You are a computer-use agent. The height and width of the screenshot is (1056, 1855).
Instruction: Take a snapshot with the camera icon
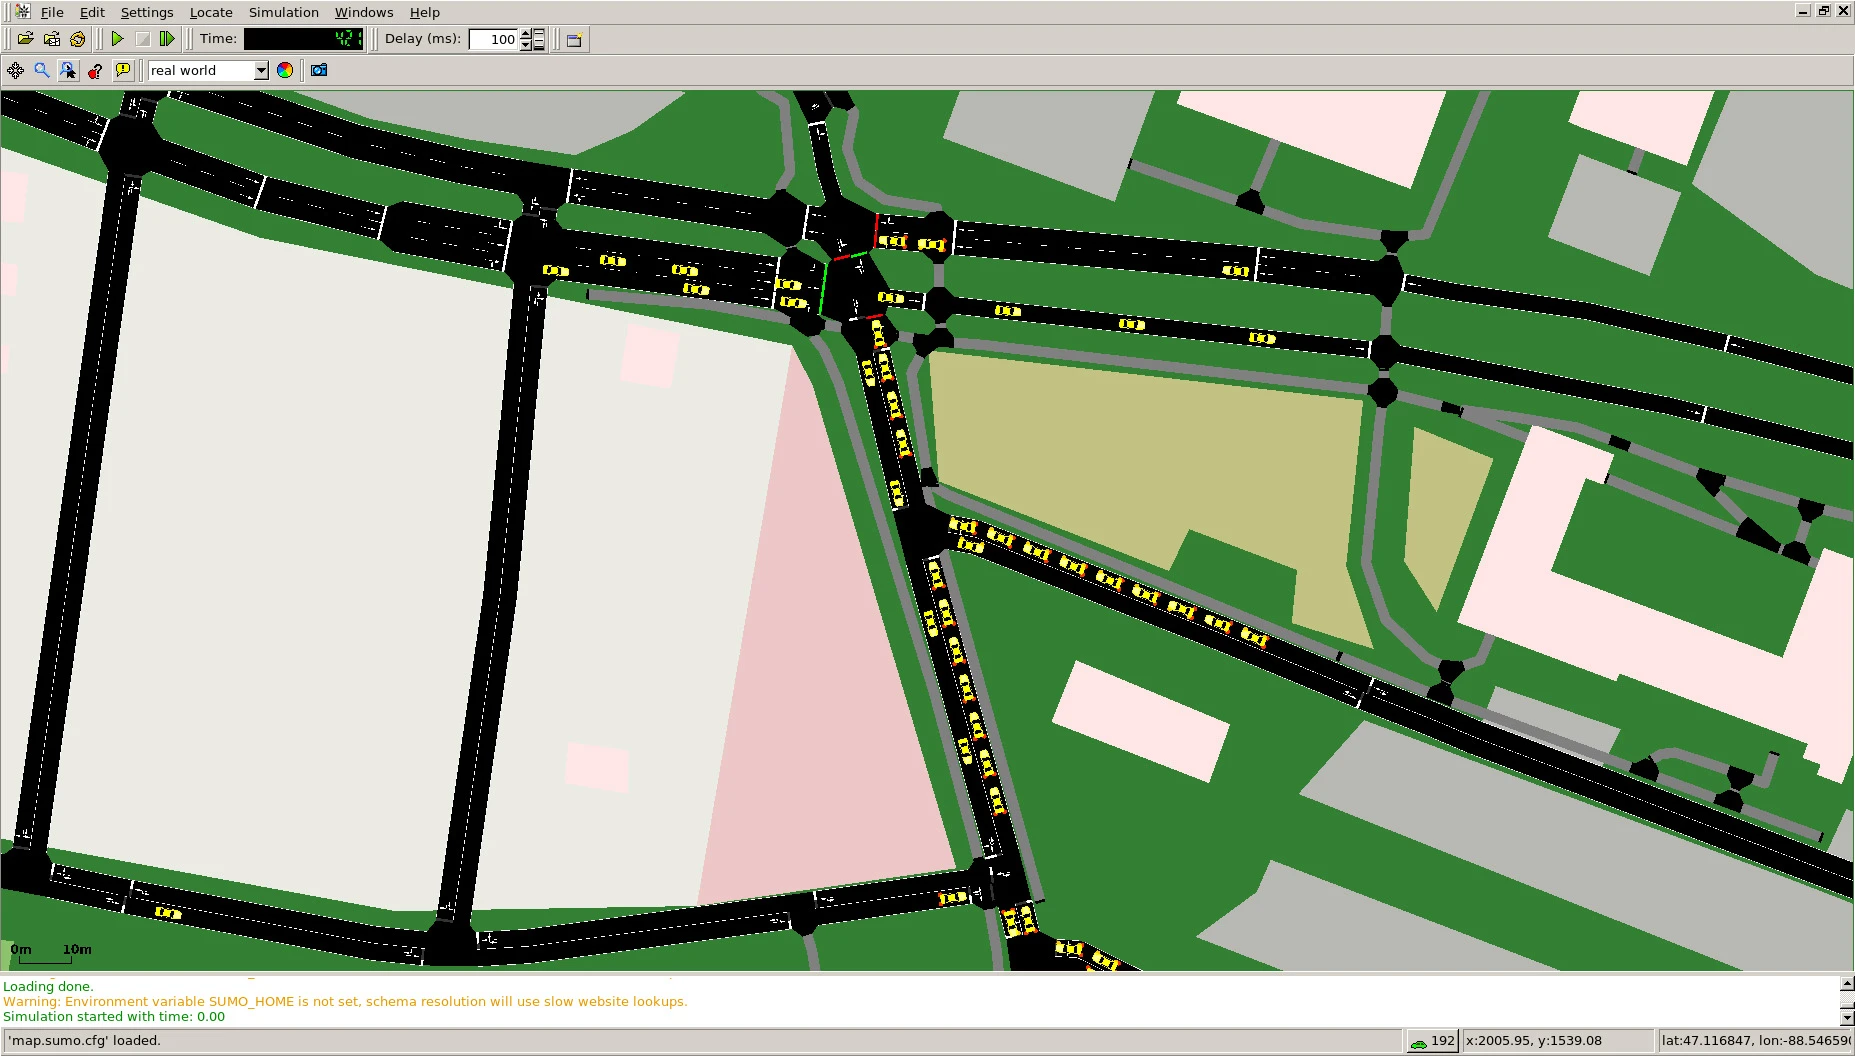[318, 70]
